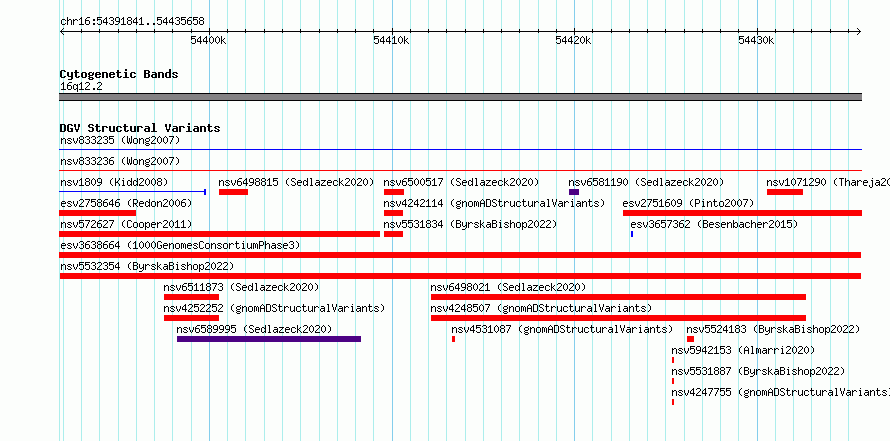Click the gray 16q12.2 cytogenetic band bar
The width and height of the screenshot is (890, 441).
tap(460, 97)
